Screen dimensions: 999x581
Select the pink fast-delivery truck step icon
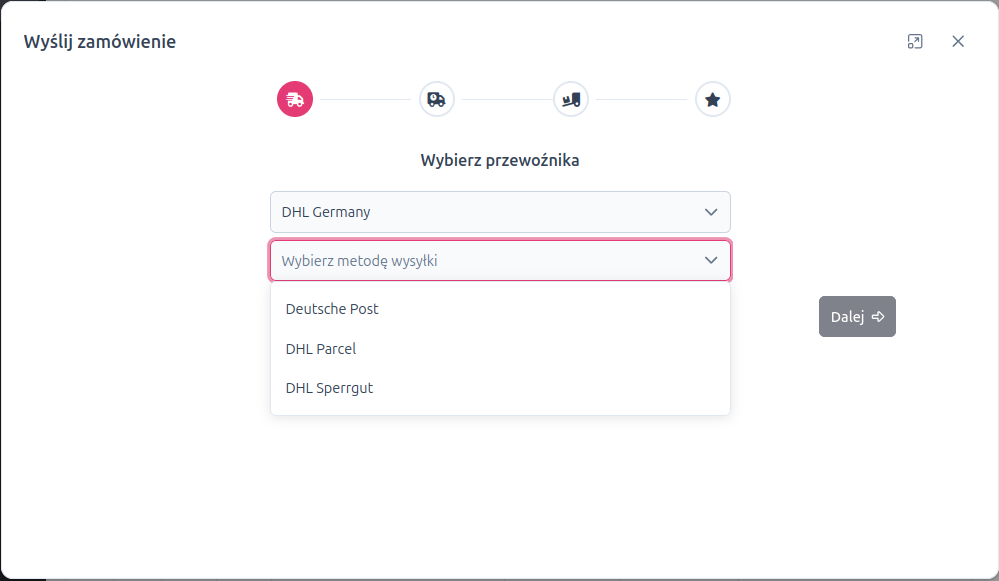[295, 99]
